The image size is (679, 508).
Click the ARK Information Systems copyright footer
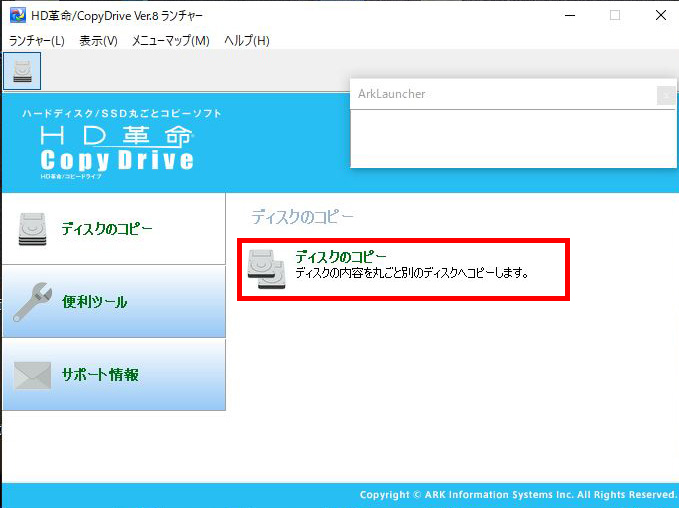click(x=518, y=495)
